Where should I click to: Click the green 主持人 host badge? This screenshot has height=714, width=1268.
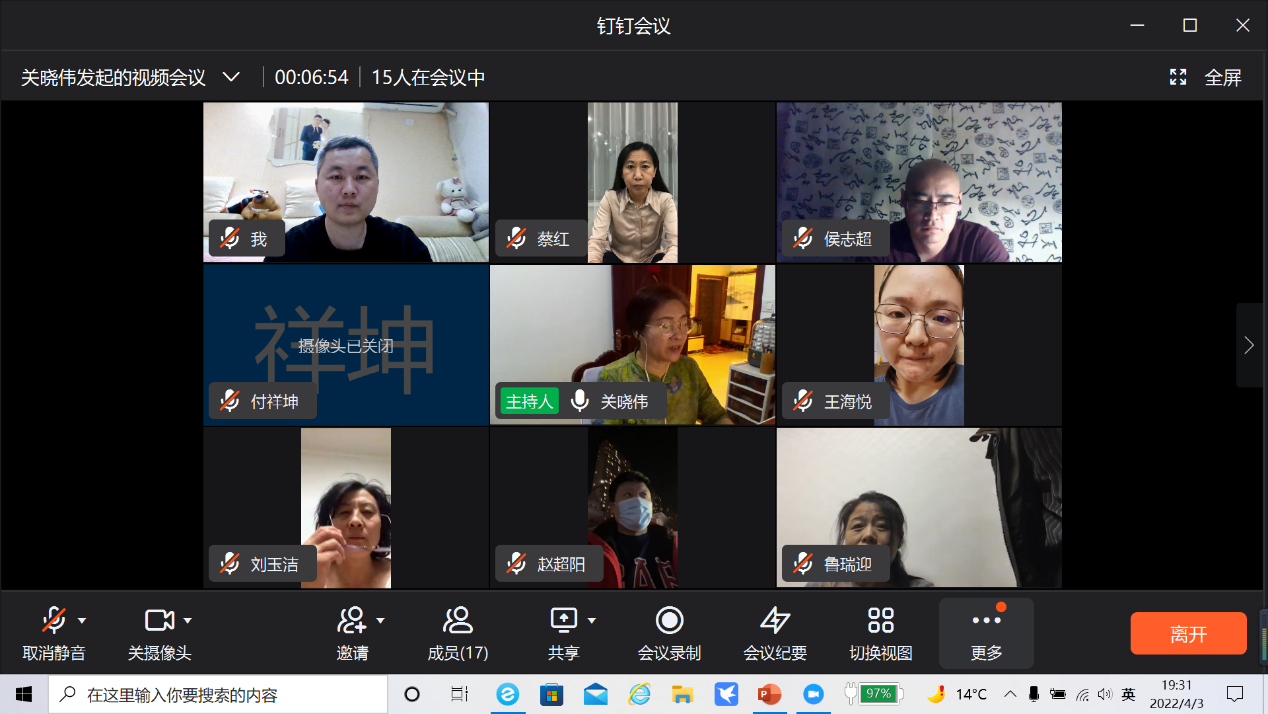tap(529, 401)
